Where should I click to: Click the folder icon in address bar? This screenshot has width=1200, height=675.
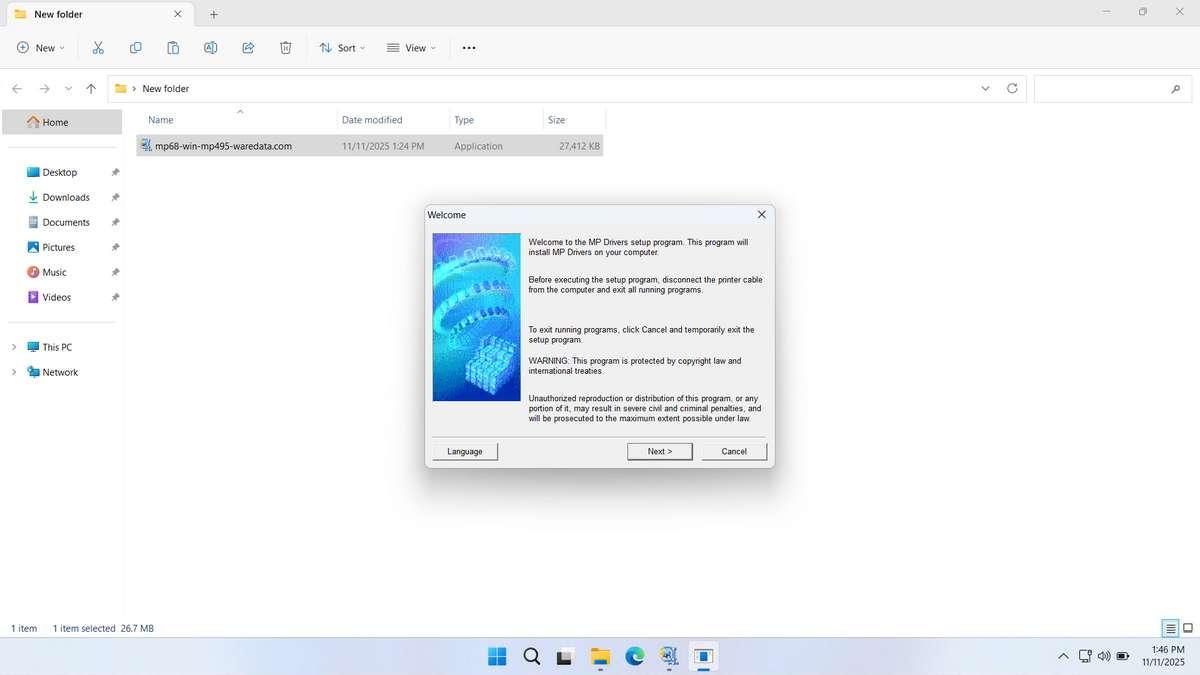pos(121,89)
